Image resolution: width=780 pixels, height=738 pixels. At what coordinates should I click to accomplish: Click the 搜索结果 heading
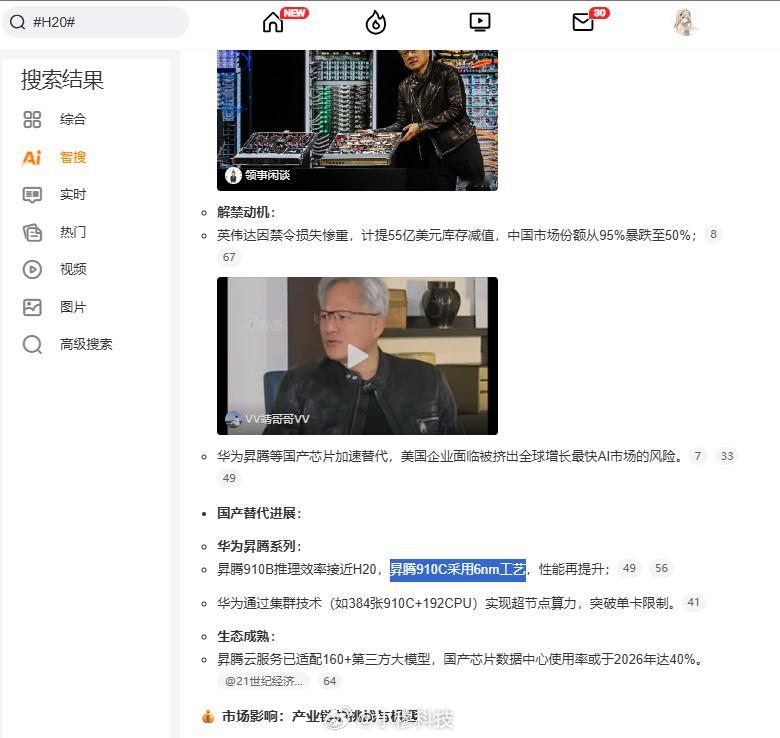point(62,80)
